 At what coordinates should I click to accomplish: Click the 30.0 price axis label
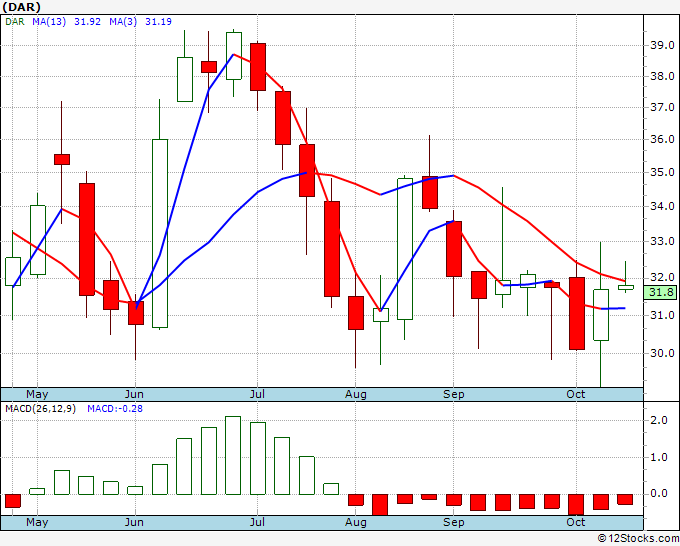pyautogui.click(x=662, y=353)
